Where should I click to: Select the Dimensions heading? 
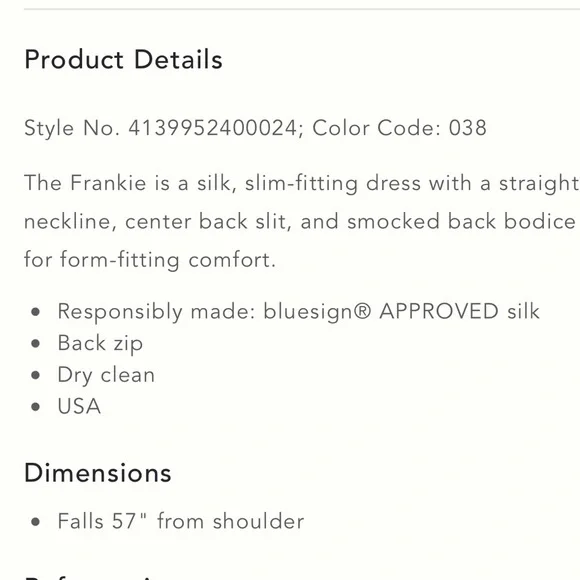(98, 473)
